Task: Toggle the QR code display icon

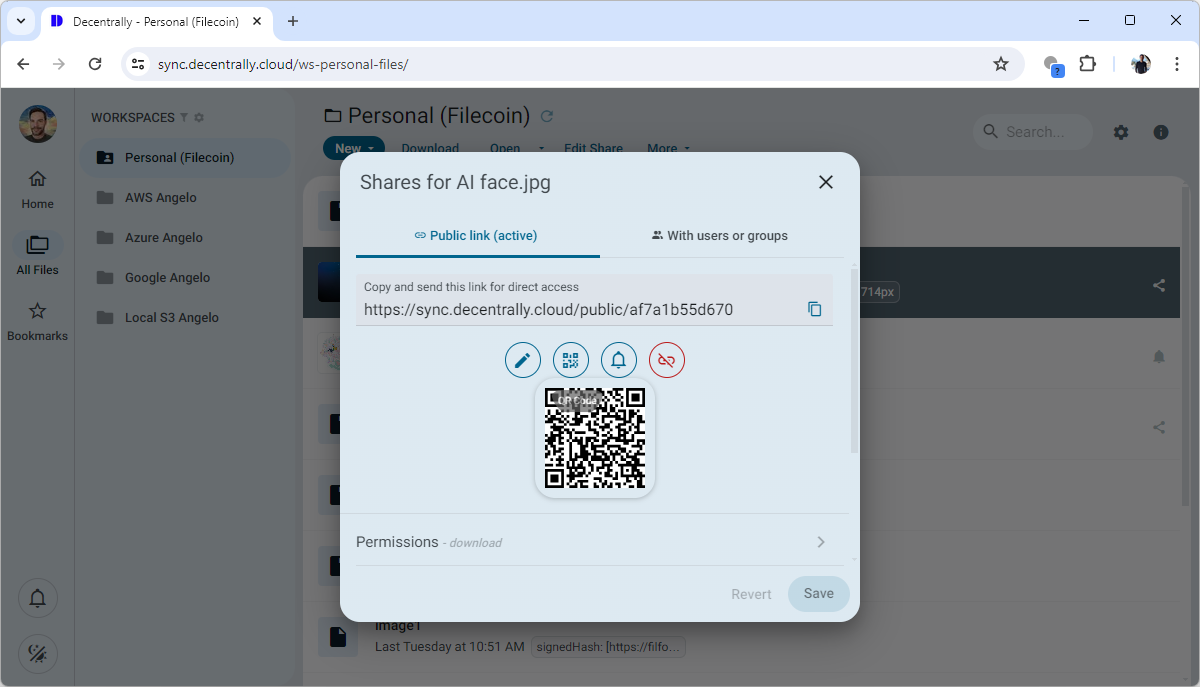Action: pyautogui.click(x=570, y=360)
